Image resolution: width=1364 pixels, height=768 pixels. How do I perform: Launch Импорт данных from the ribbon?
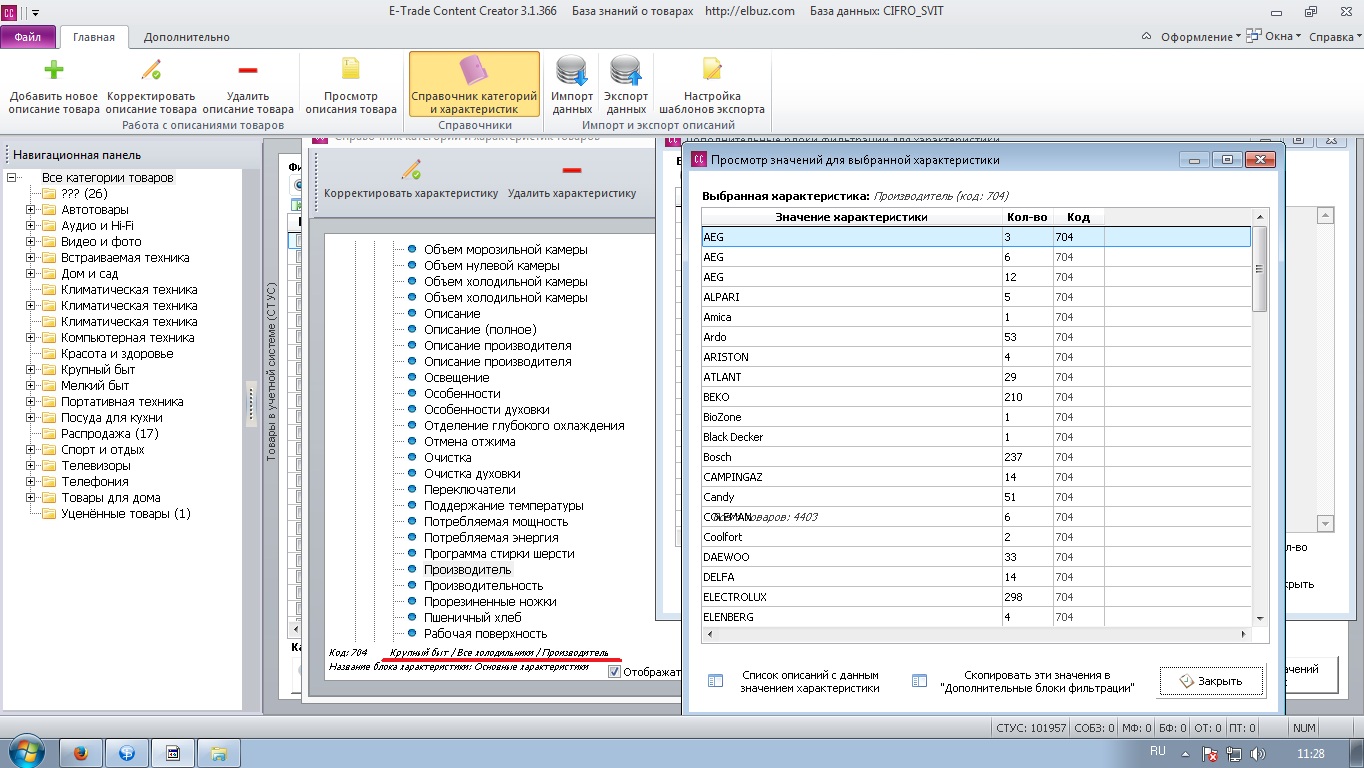click(572, 86)
